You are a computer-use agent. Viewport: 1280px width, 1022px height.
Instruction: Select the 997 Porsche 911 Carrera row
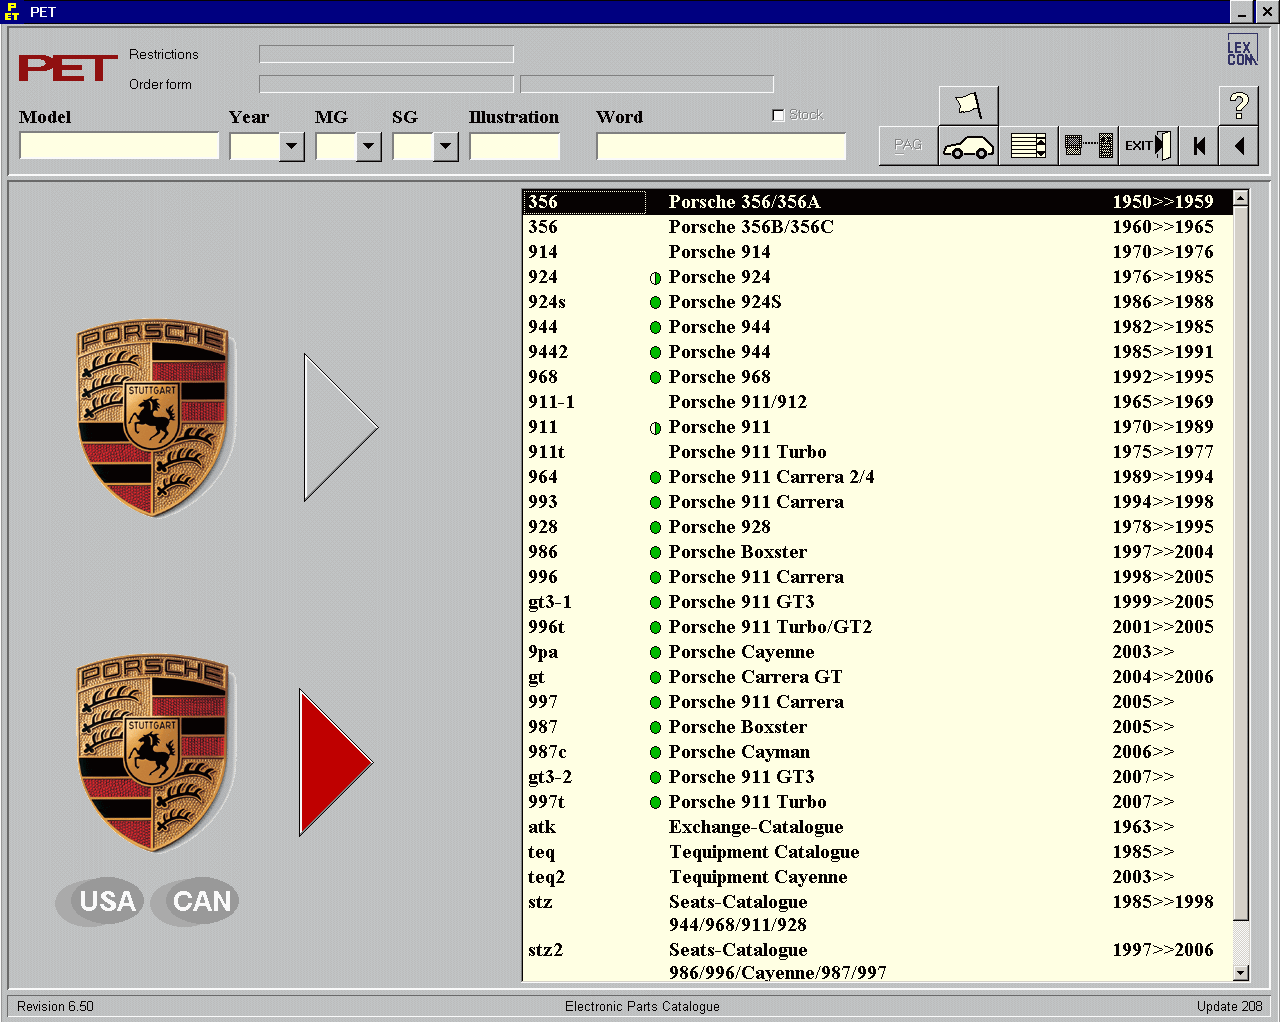click(x=877, y=702)
